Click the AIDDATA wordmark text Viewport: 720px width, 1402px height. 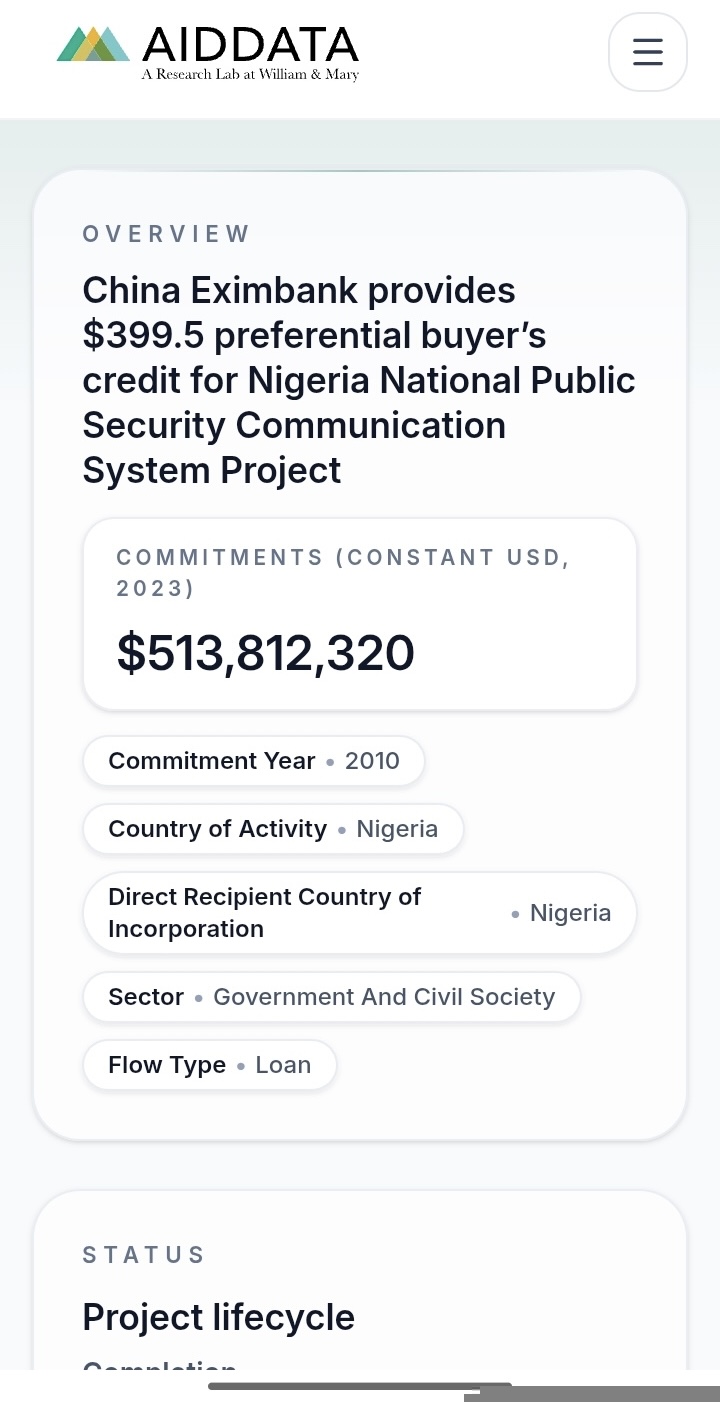(x=250, y=45)
